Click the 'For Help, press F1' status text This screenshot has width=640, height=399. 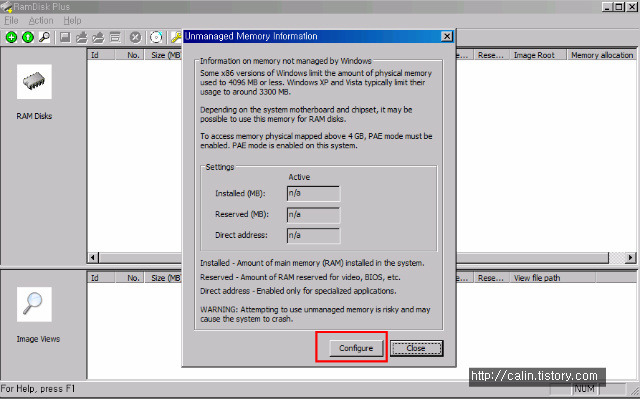(x=38, y=389)
